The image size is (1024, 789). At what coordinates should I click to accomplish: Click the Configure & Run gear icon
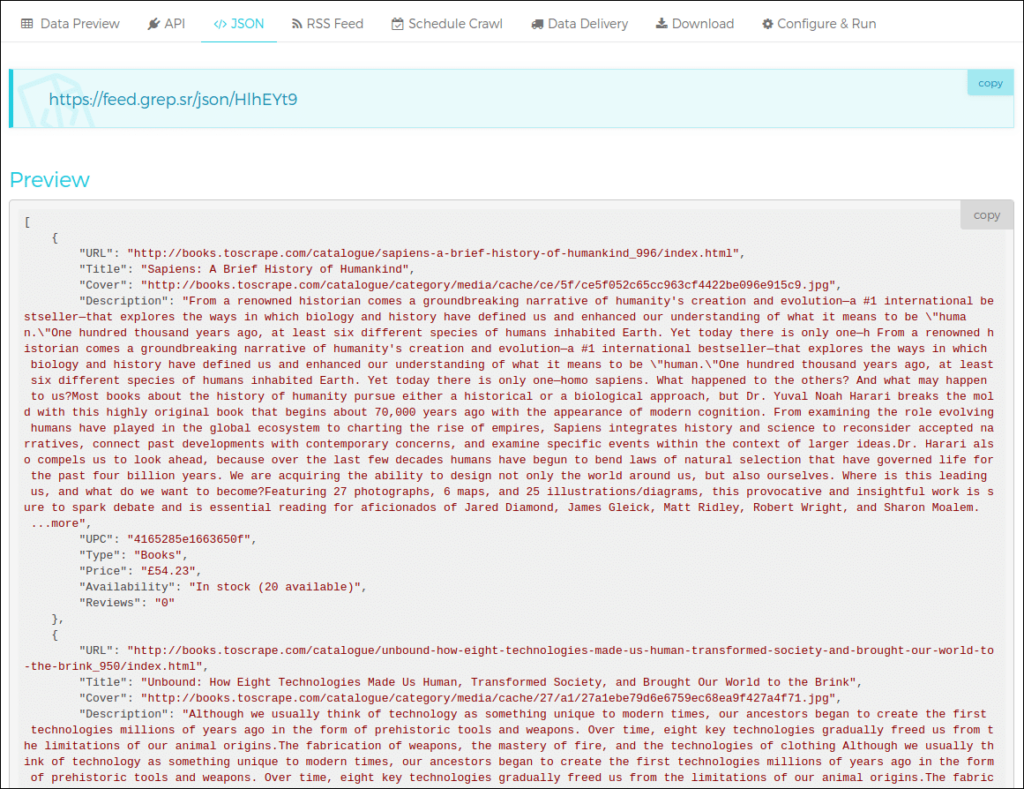[767, 24]
